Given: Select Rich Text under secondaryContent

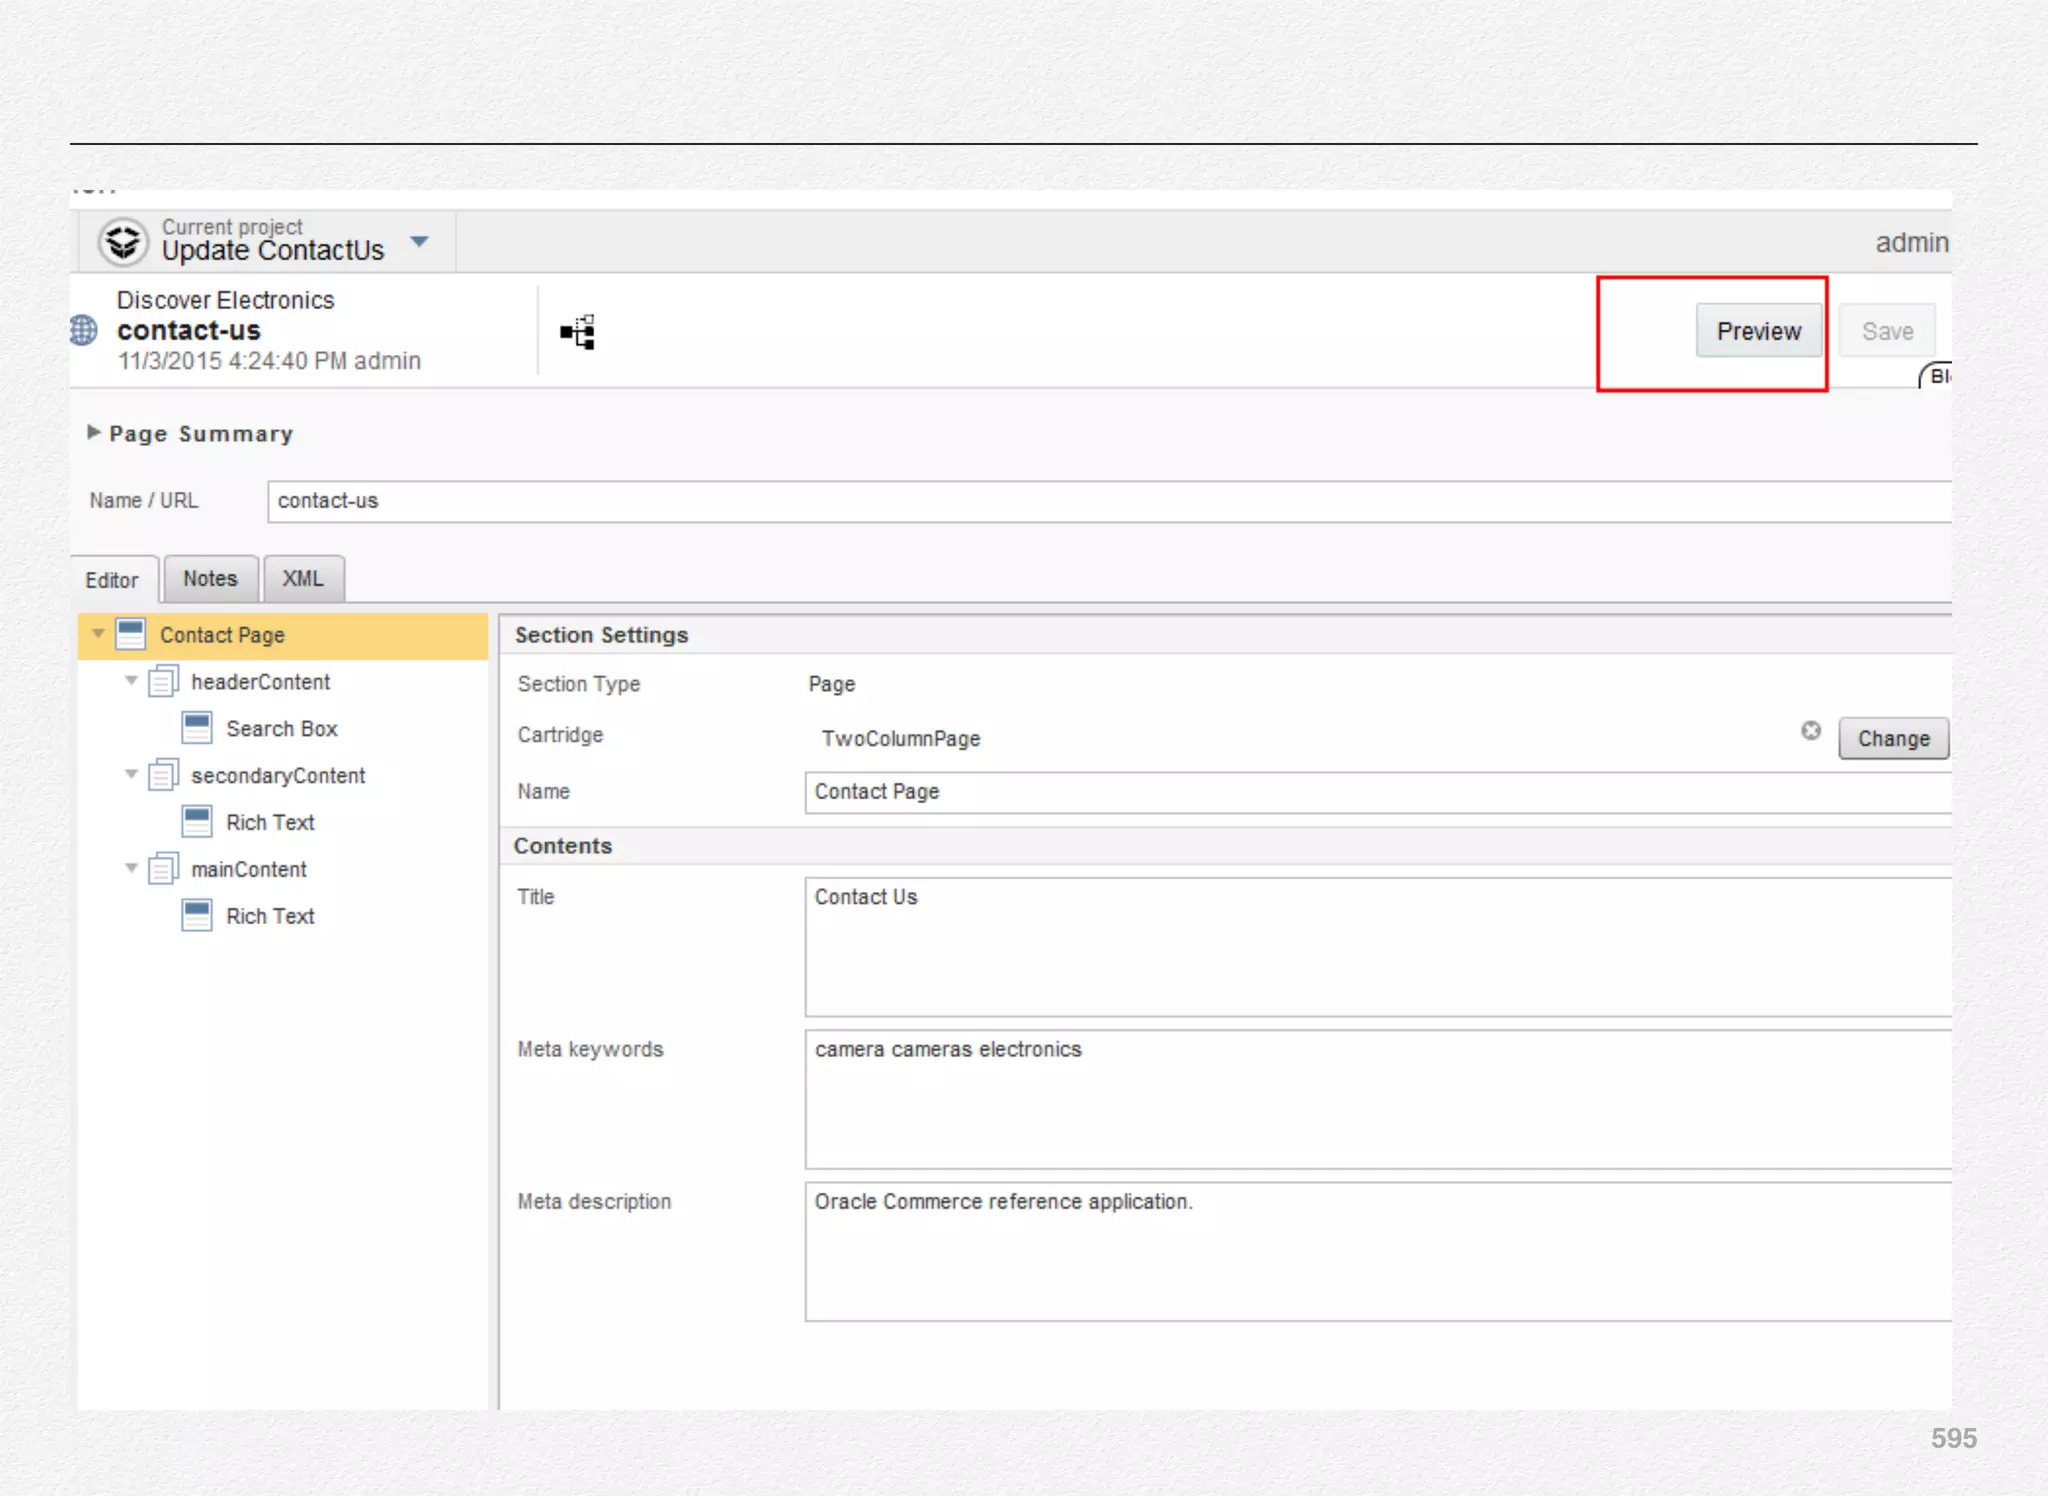Looking at the screenshot, I should [269, 822].
